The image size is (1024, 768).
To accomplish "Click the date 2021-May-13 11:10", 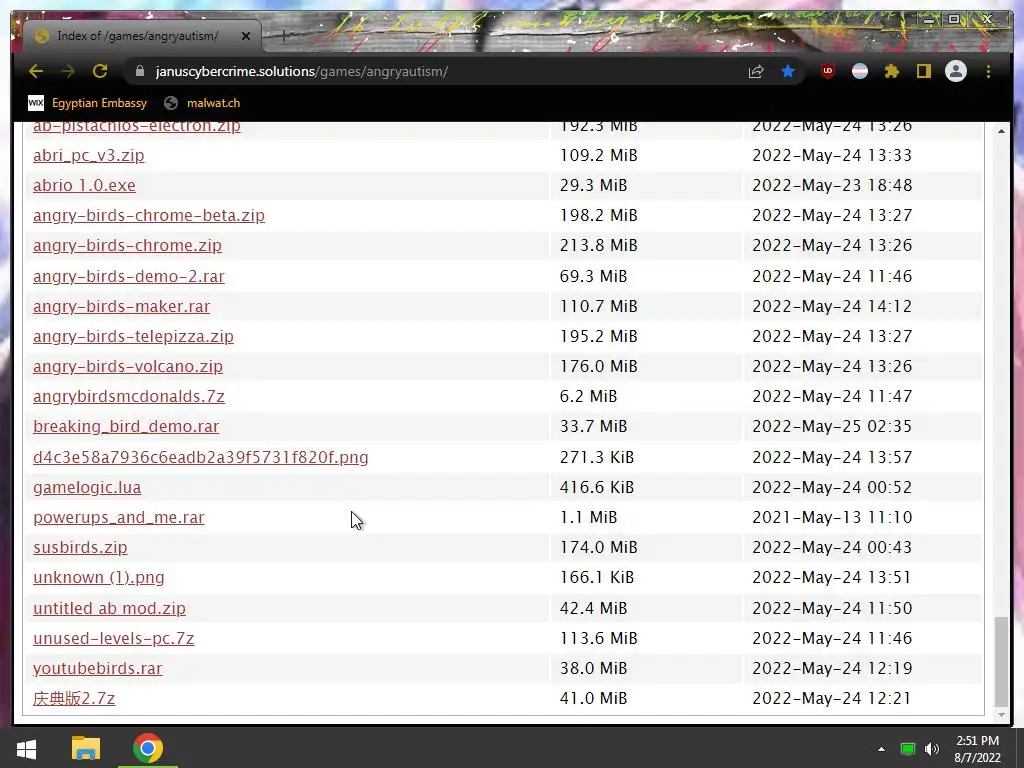I will (831, 517).
